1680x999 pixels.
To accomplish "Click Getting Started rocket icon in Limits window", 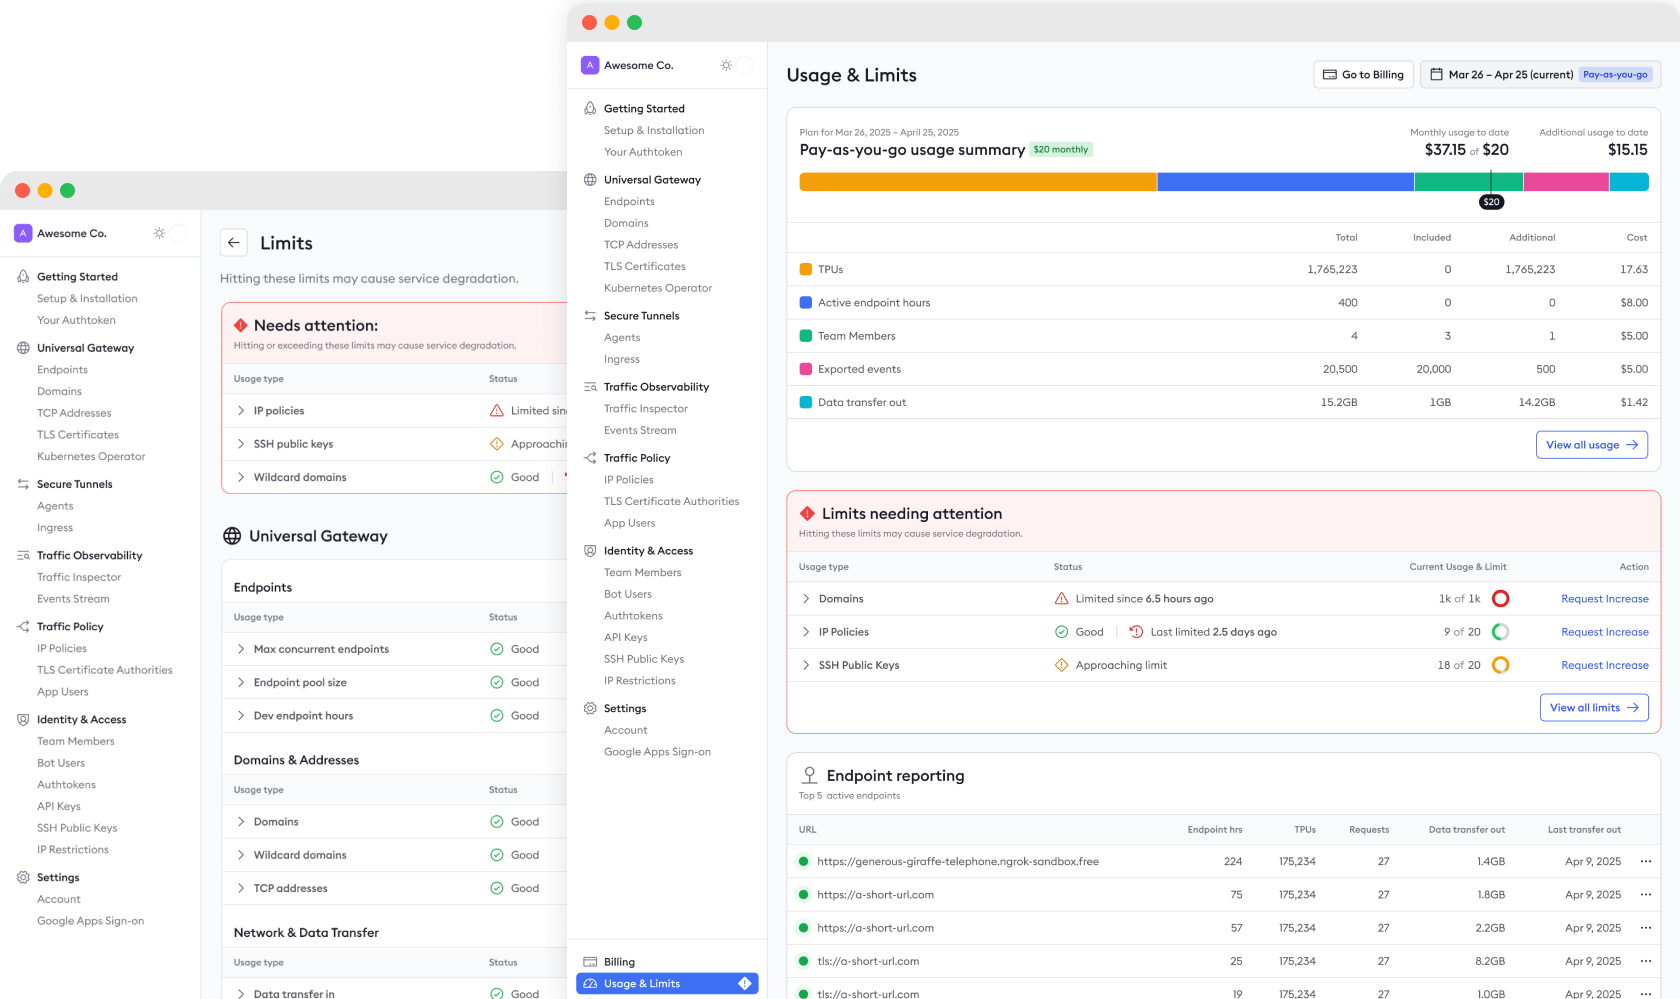I will pos(23,276).
